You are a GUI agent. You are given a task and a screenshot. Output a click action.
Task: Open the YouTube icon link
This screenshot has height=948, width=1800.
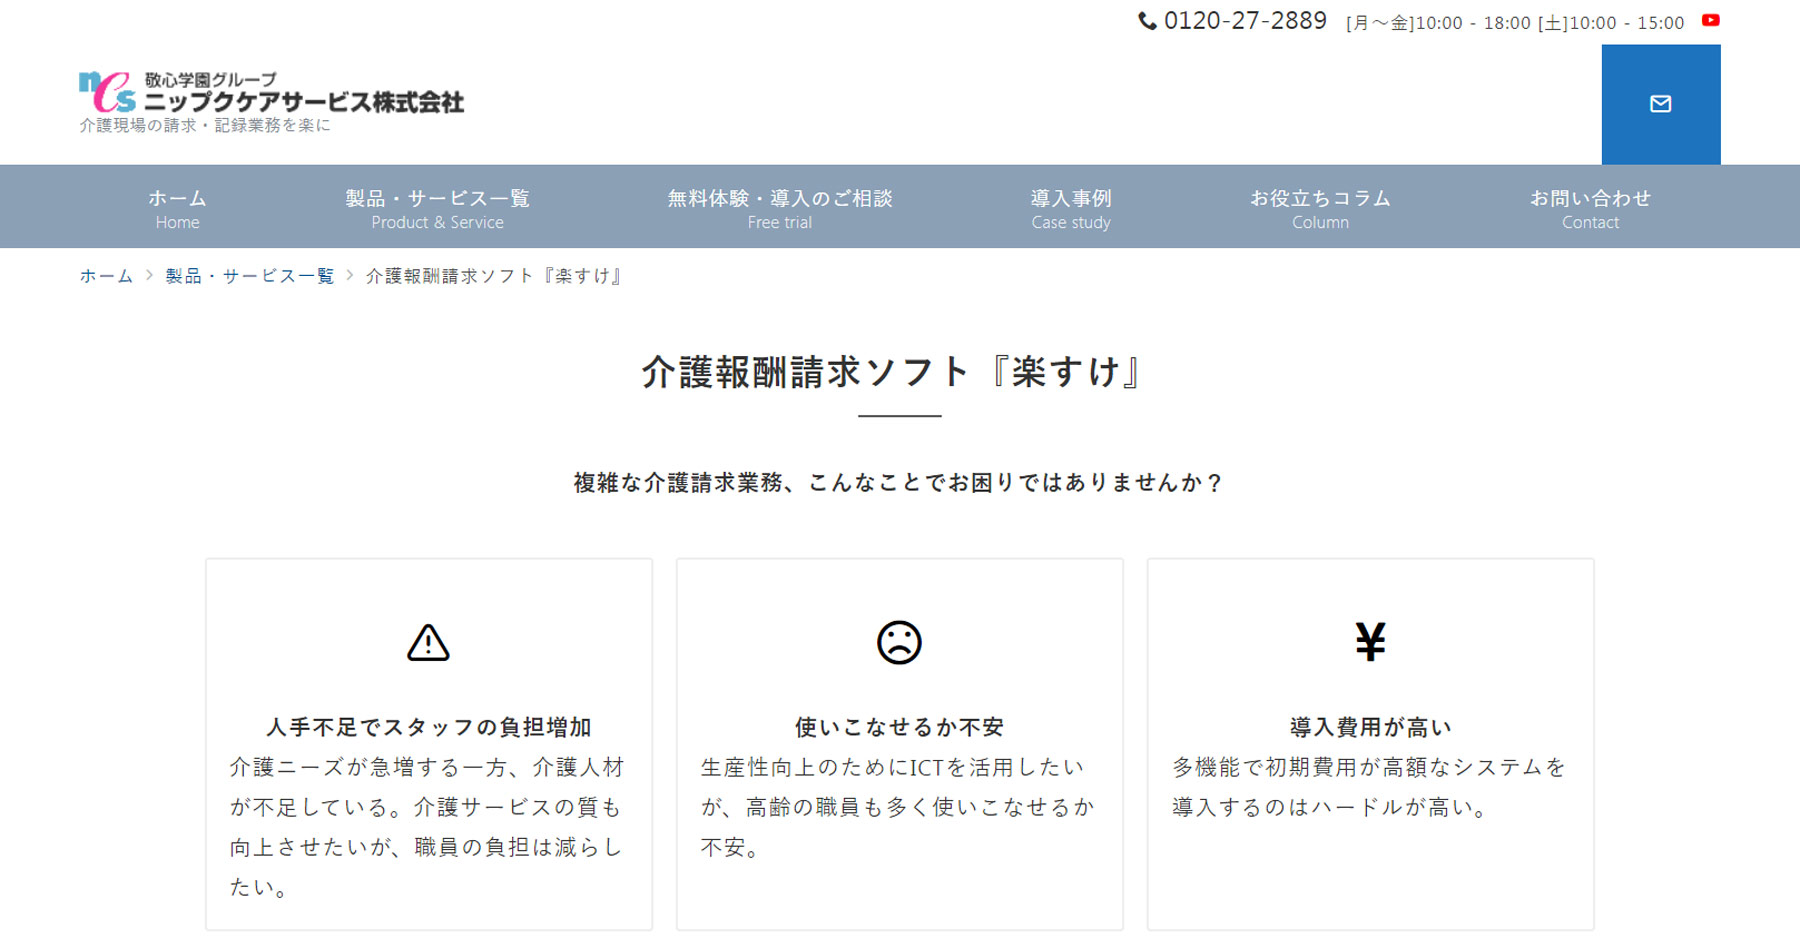coord(1711,20)
